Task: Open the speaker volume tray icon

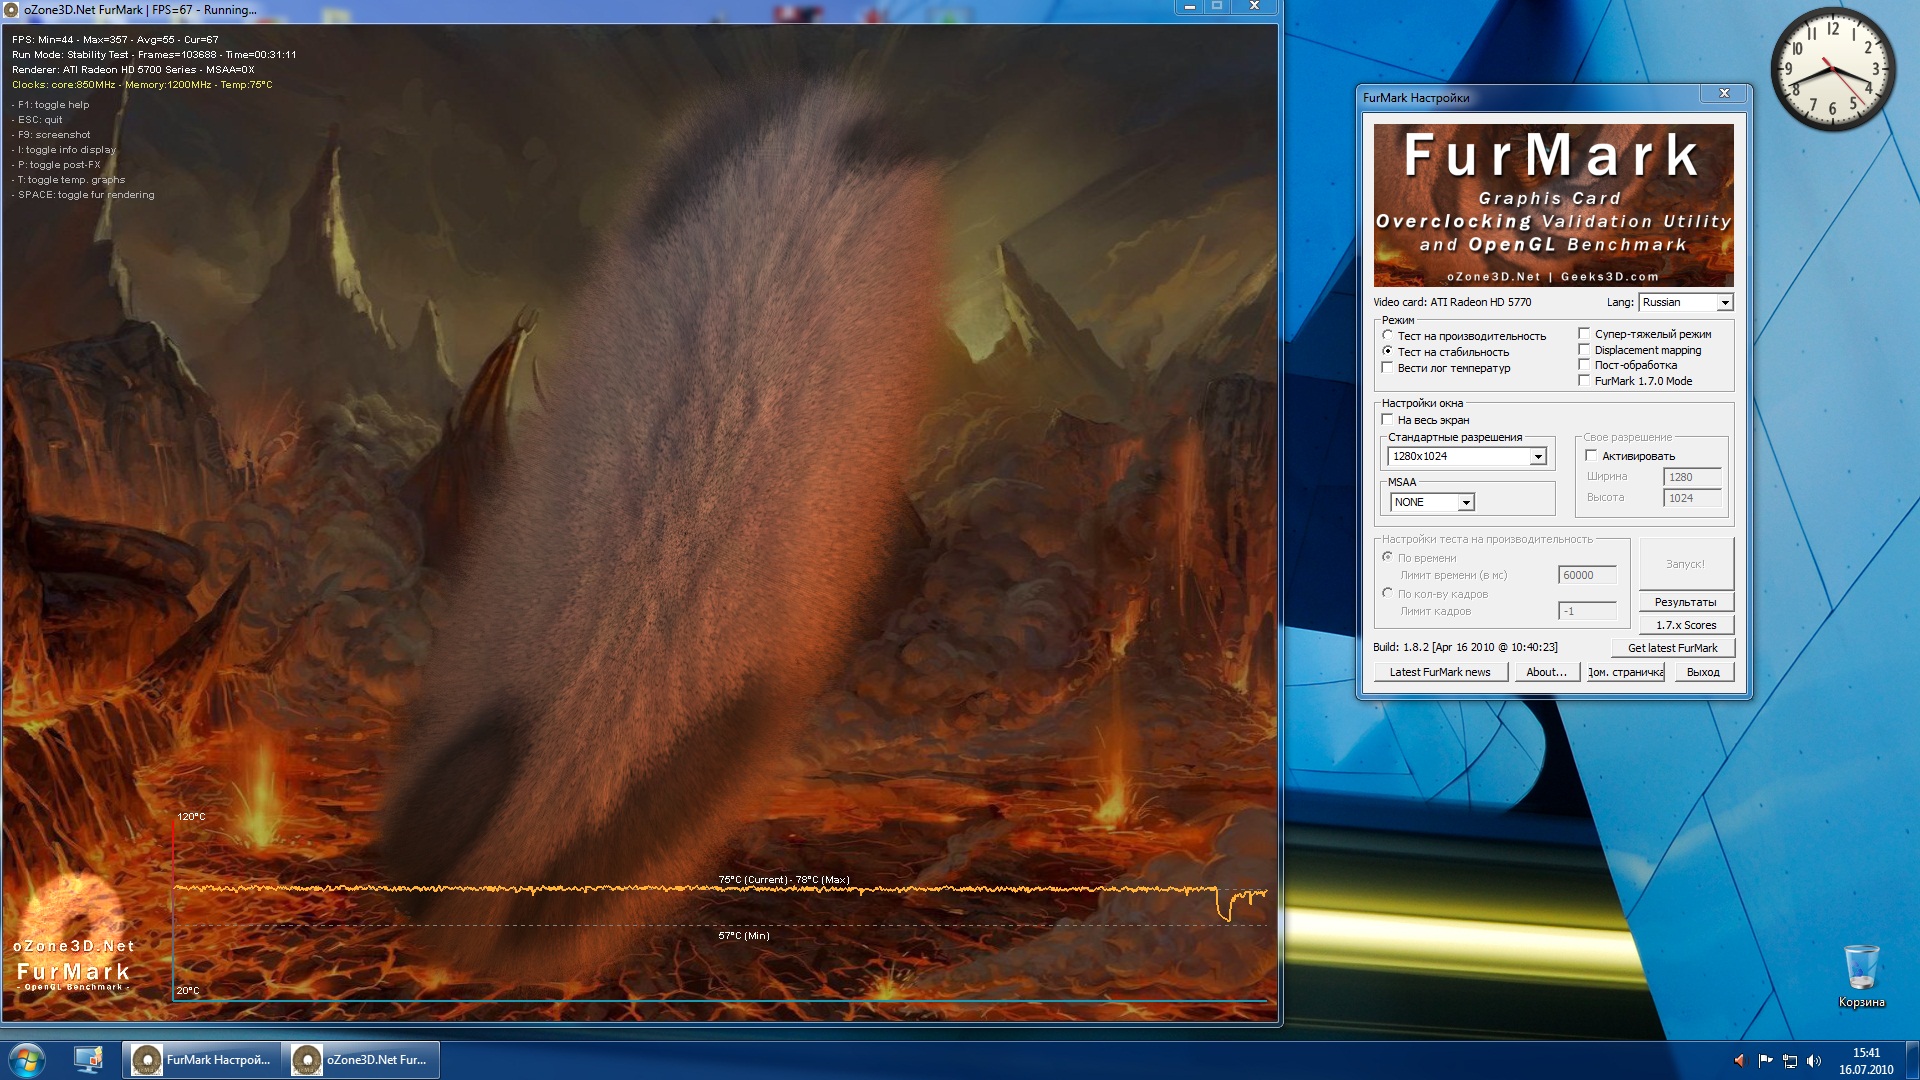Action: tap(1814, 1061)
